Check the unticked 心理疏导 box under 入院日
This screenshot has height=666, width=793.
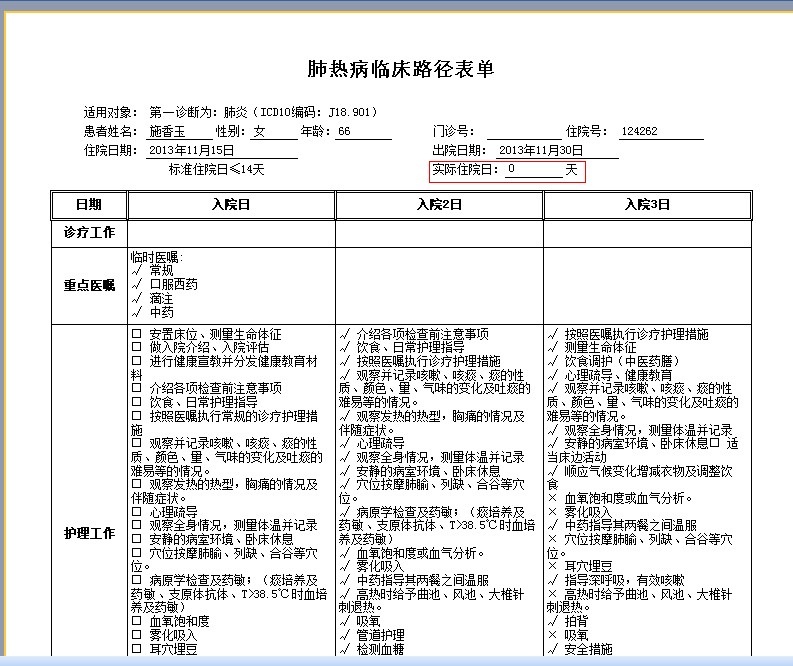(x=137, y=512)
